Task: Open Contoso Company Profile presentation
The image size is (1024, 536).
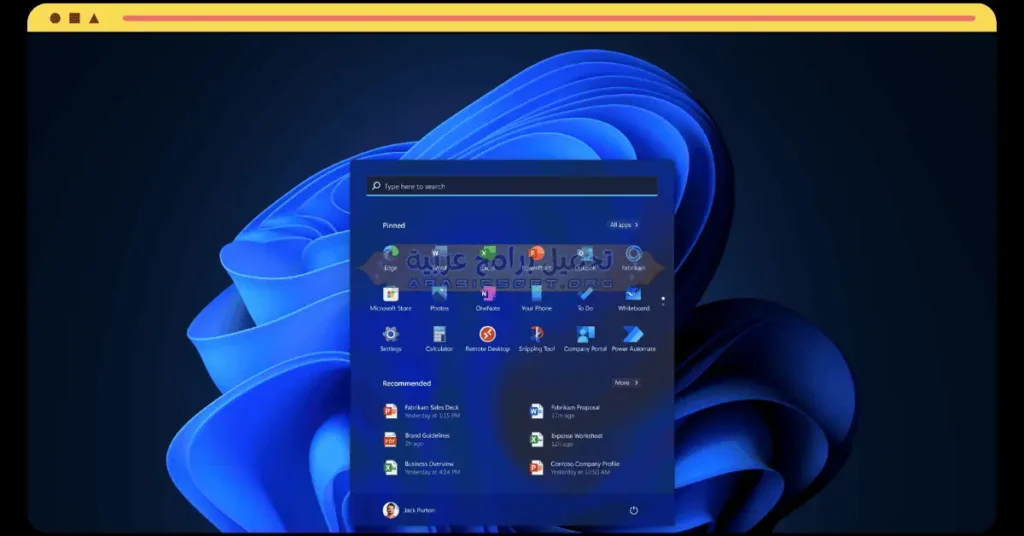Action: pyautogui.click(x=575, y=467)
